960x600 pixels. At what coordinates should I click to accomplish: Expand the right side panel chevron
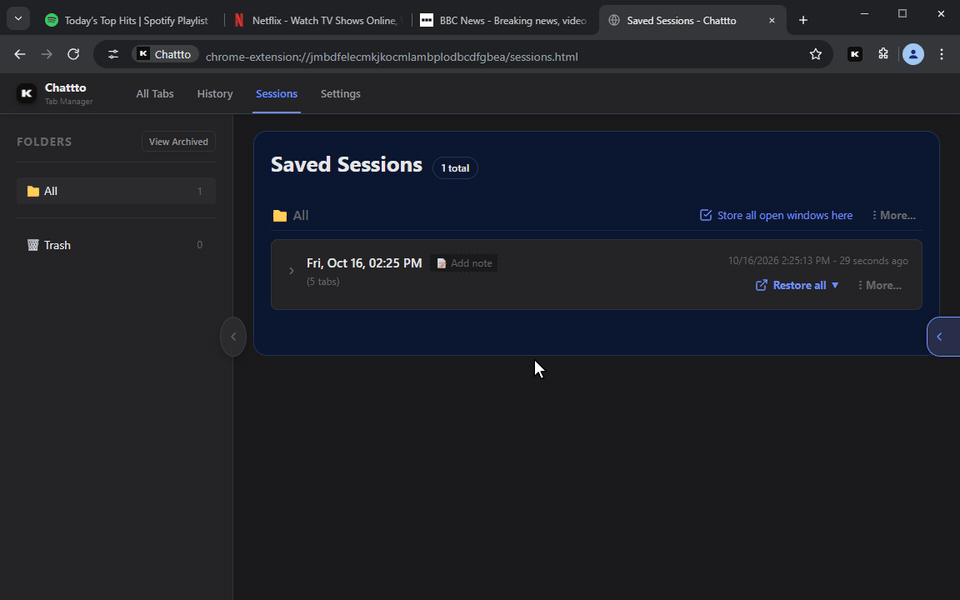(943, 337)
